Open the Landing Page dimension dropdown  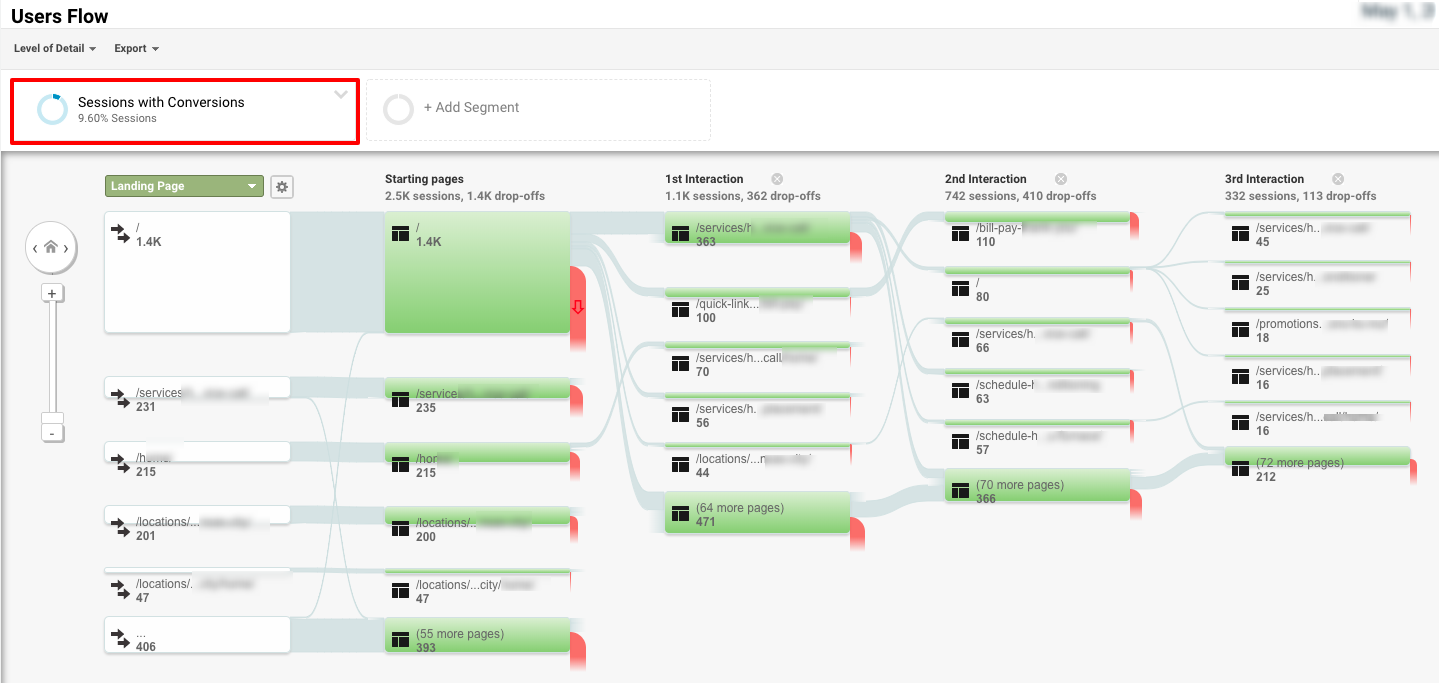tap(183, 186)
